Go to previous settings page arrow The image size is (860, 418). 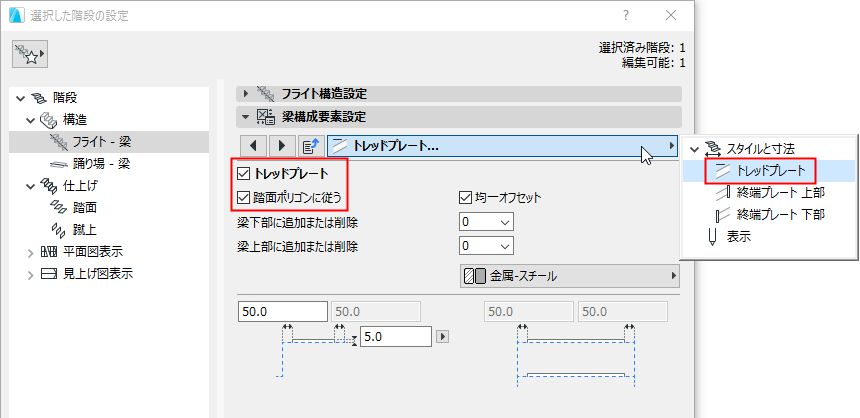point(253,146)
